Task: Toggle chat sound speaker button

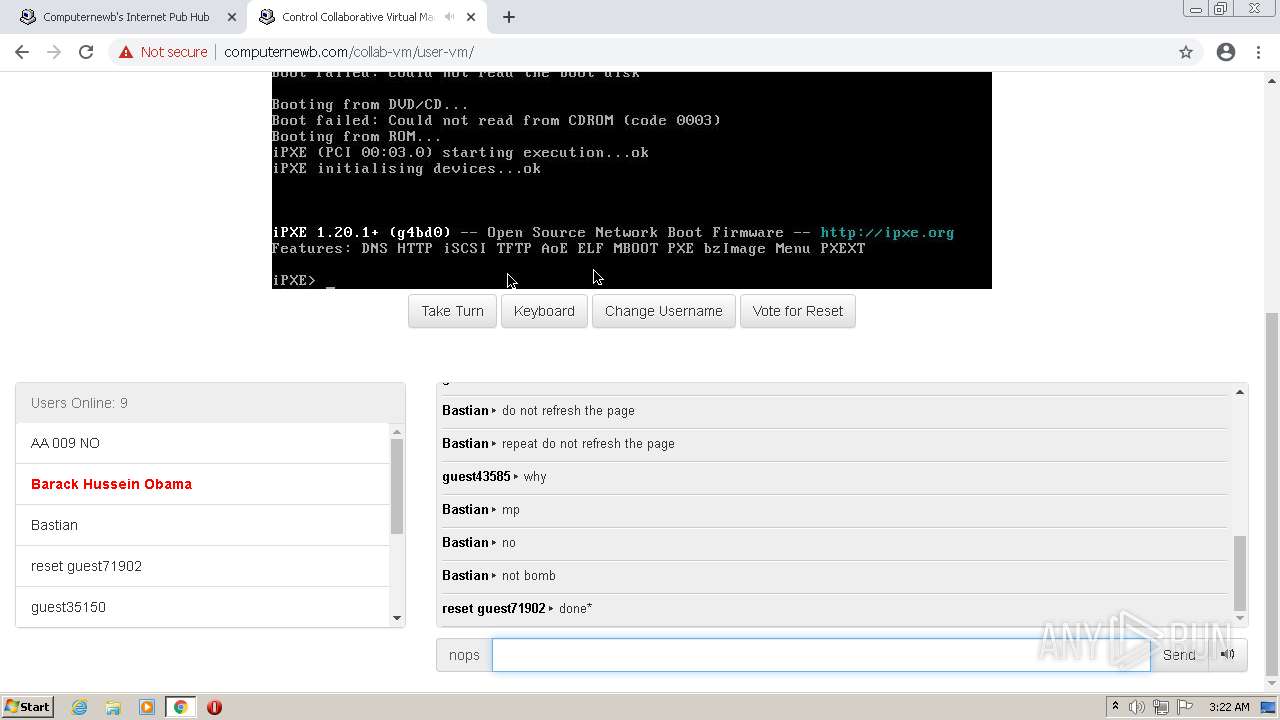Action: tap(1228, 655)
